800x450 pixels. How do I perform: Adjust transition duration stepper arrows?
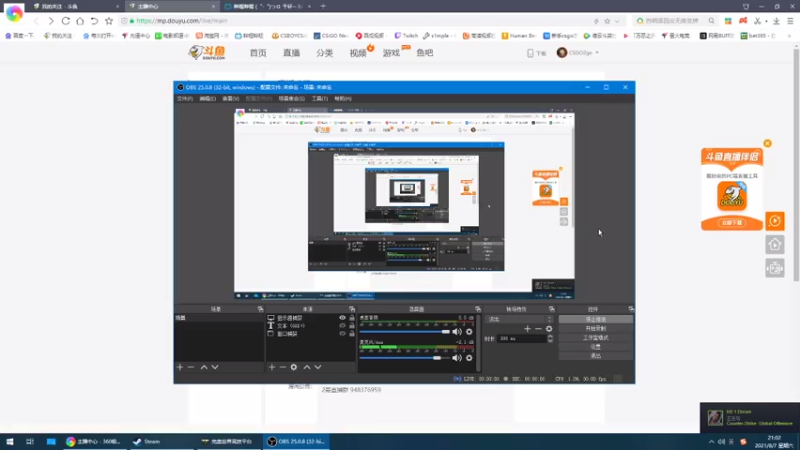550,338
